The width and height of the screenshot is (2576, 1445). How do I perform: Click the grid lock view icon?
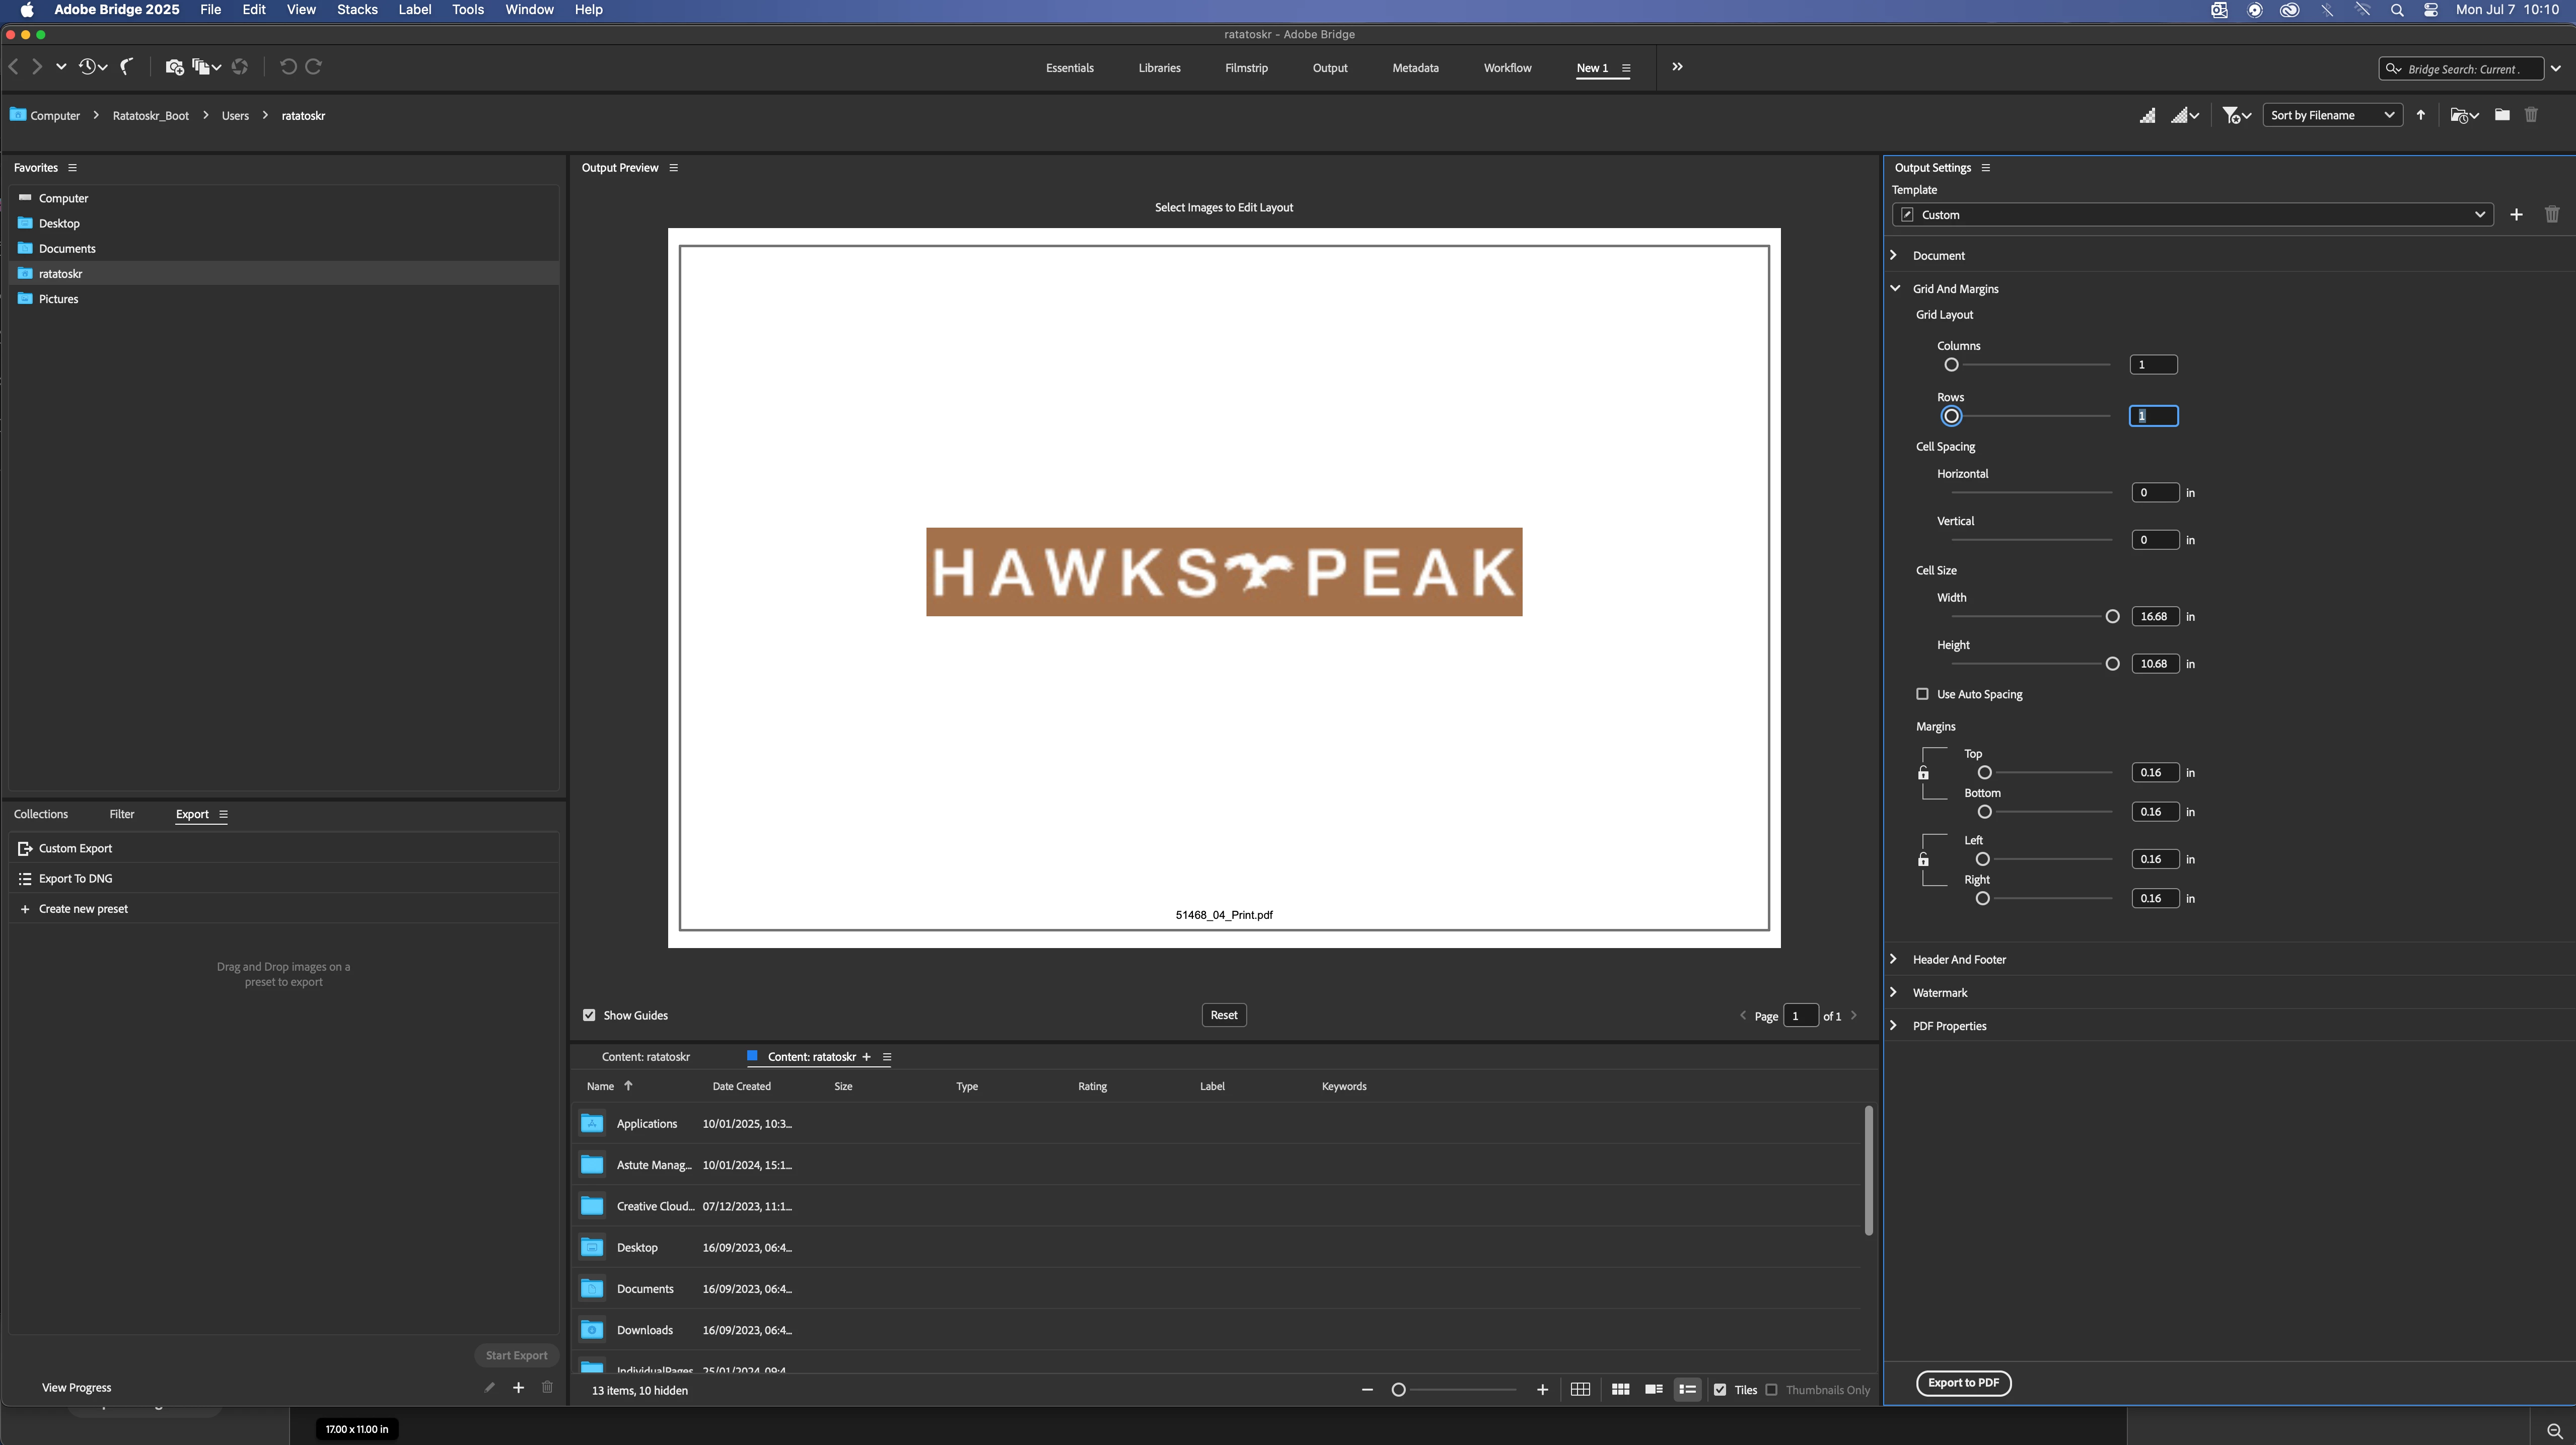pos(1580,1390)
